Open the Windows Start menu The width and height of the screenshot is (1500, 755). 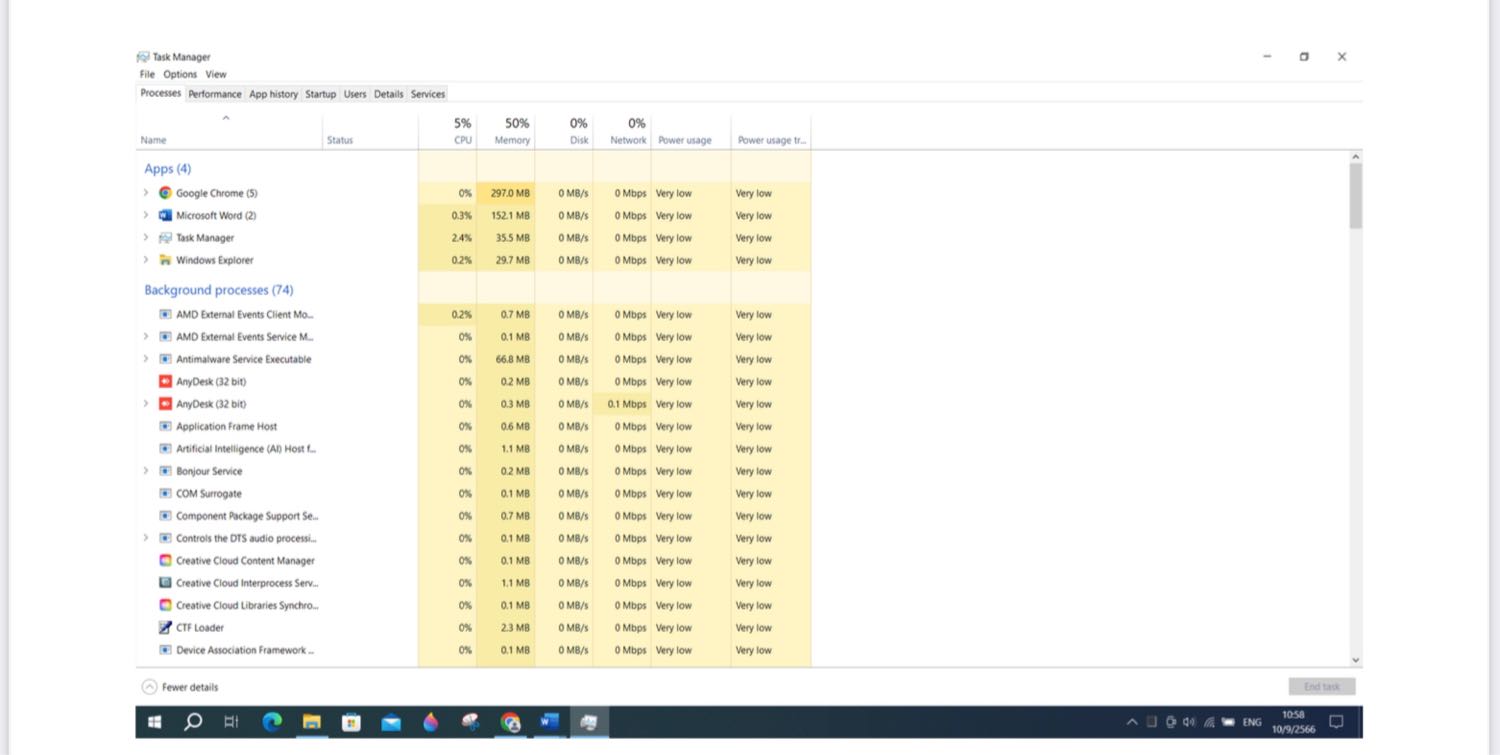pyautogui.click(x=155, y=722)
